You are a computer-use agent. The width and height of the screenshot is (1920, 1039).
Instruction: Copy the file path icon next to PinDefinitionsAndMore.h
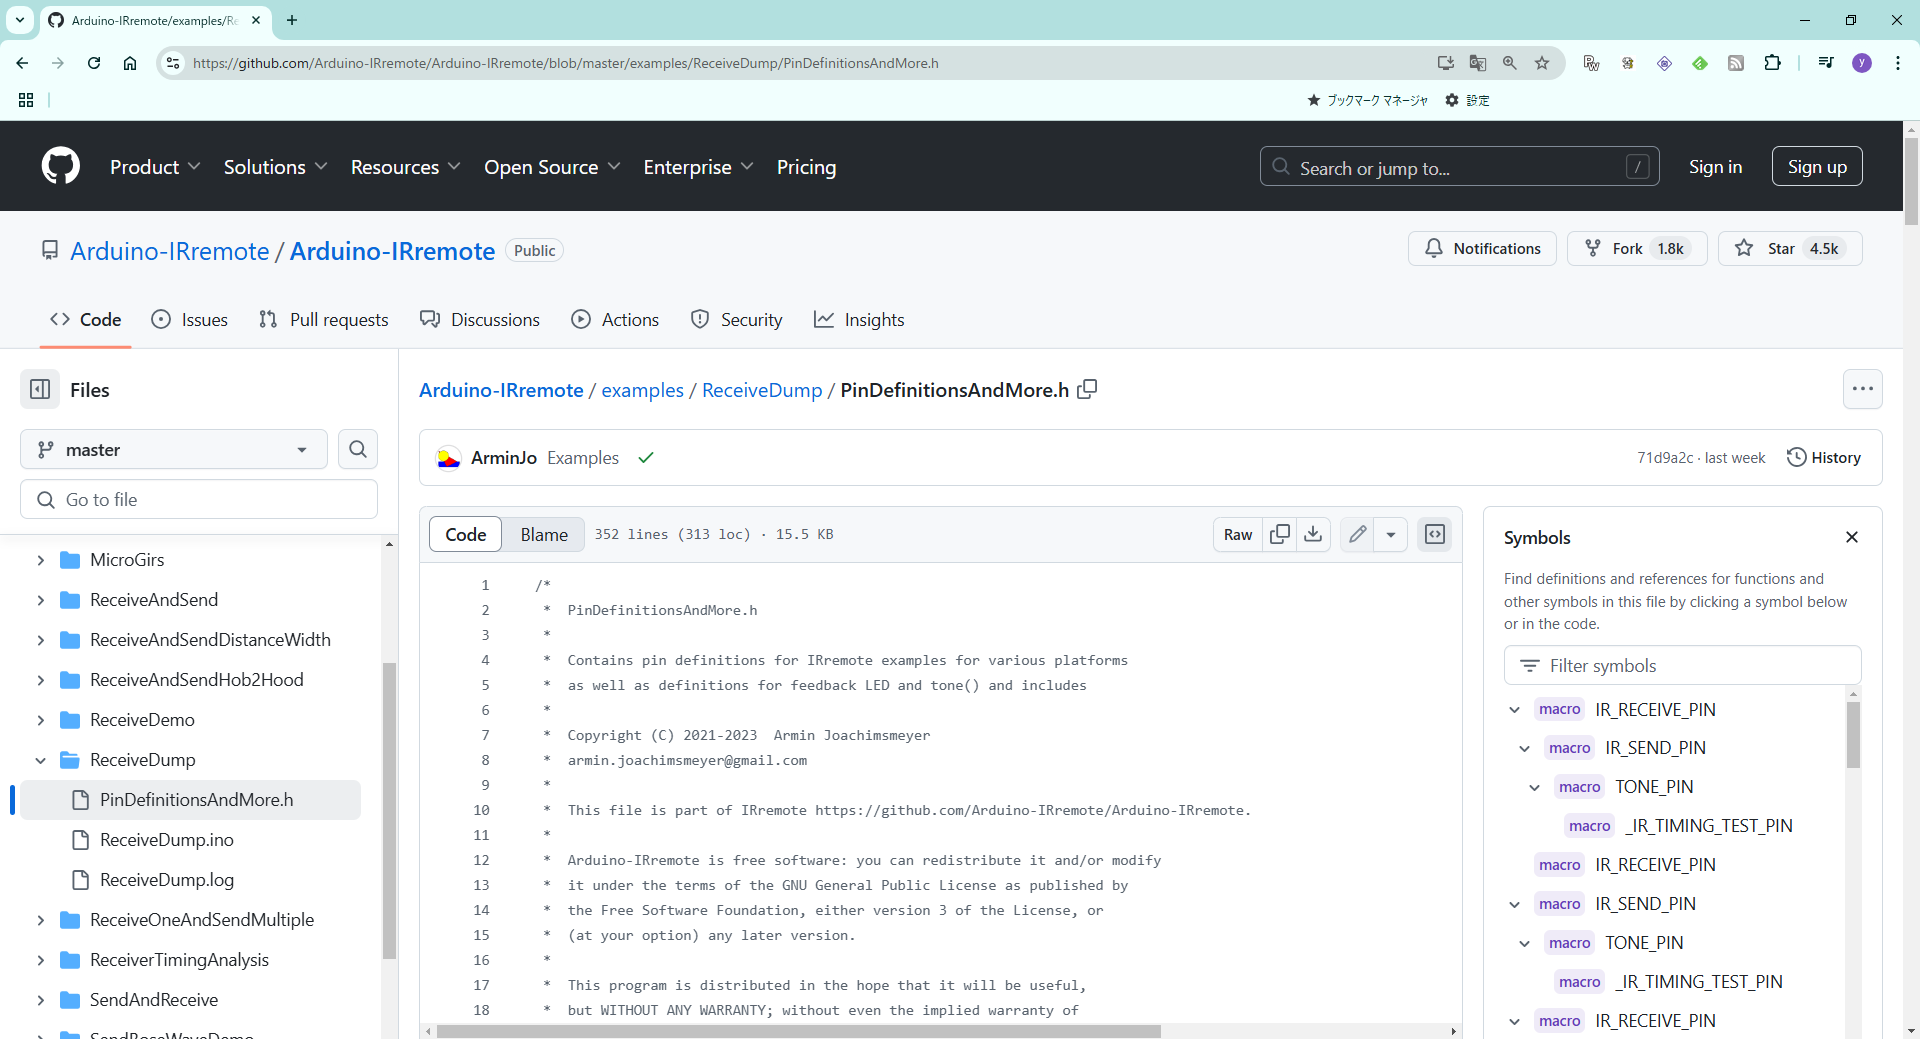[x=1087, y=389]
